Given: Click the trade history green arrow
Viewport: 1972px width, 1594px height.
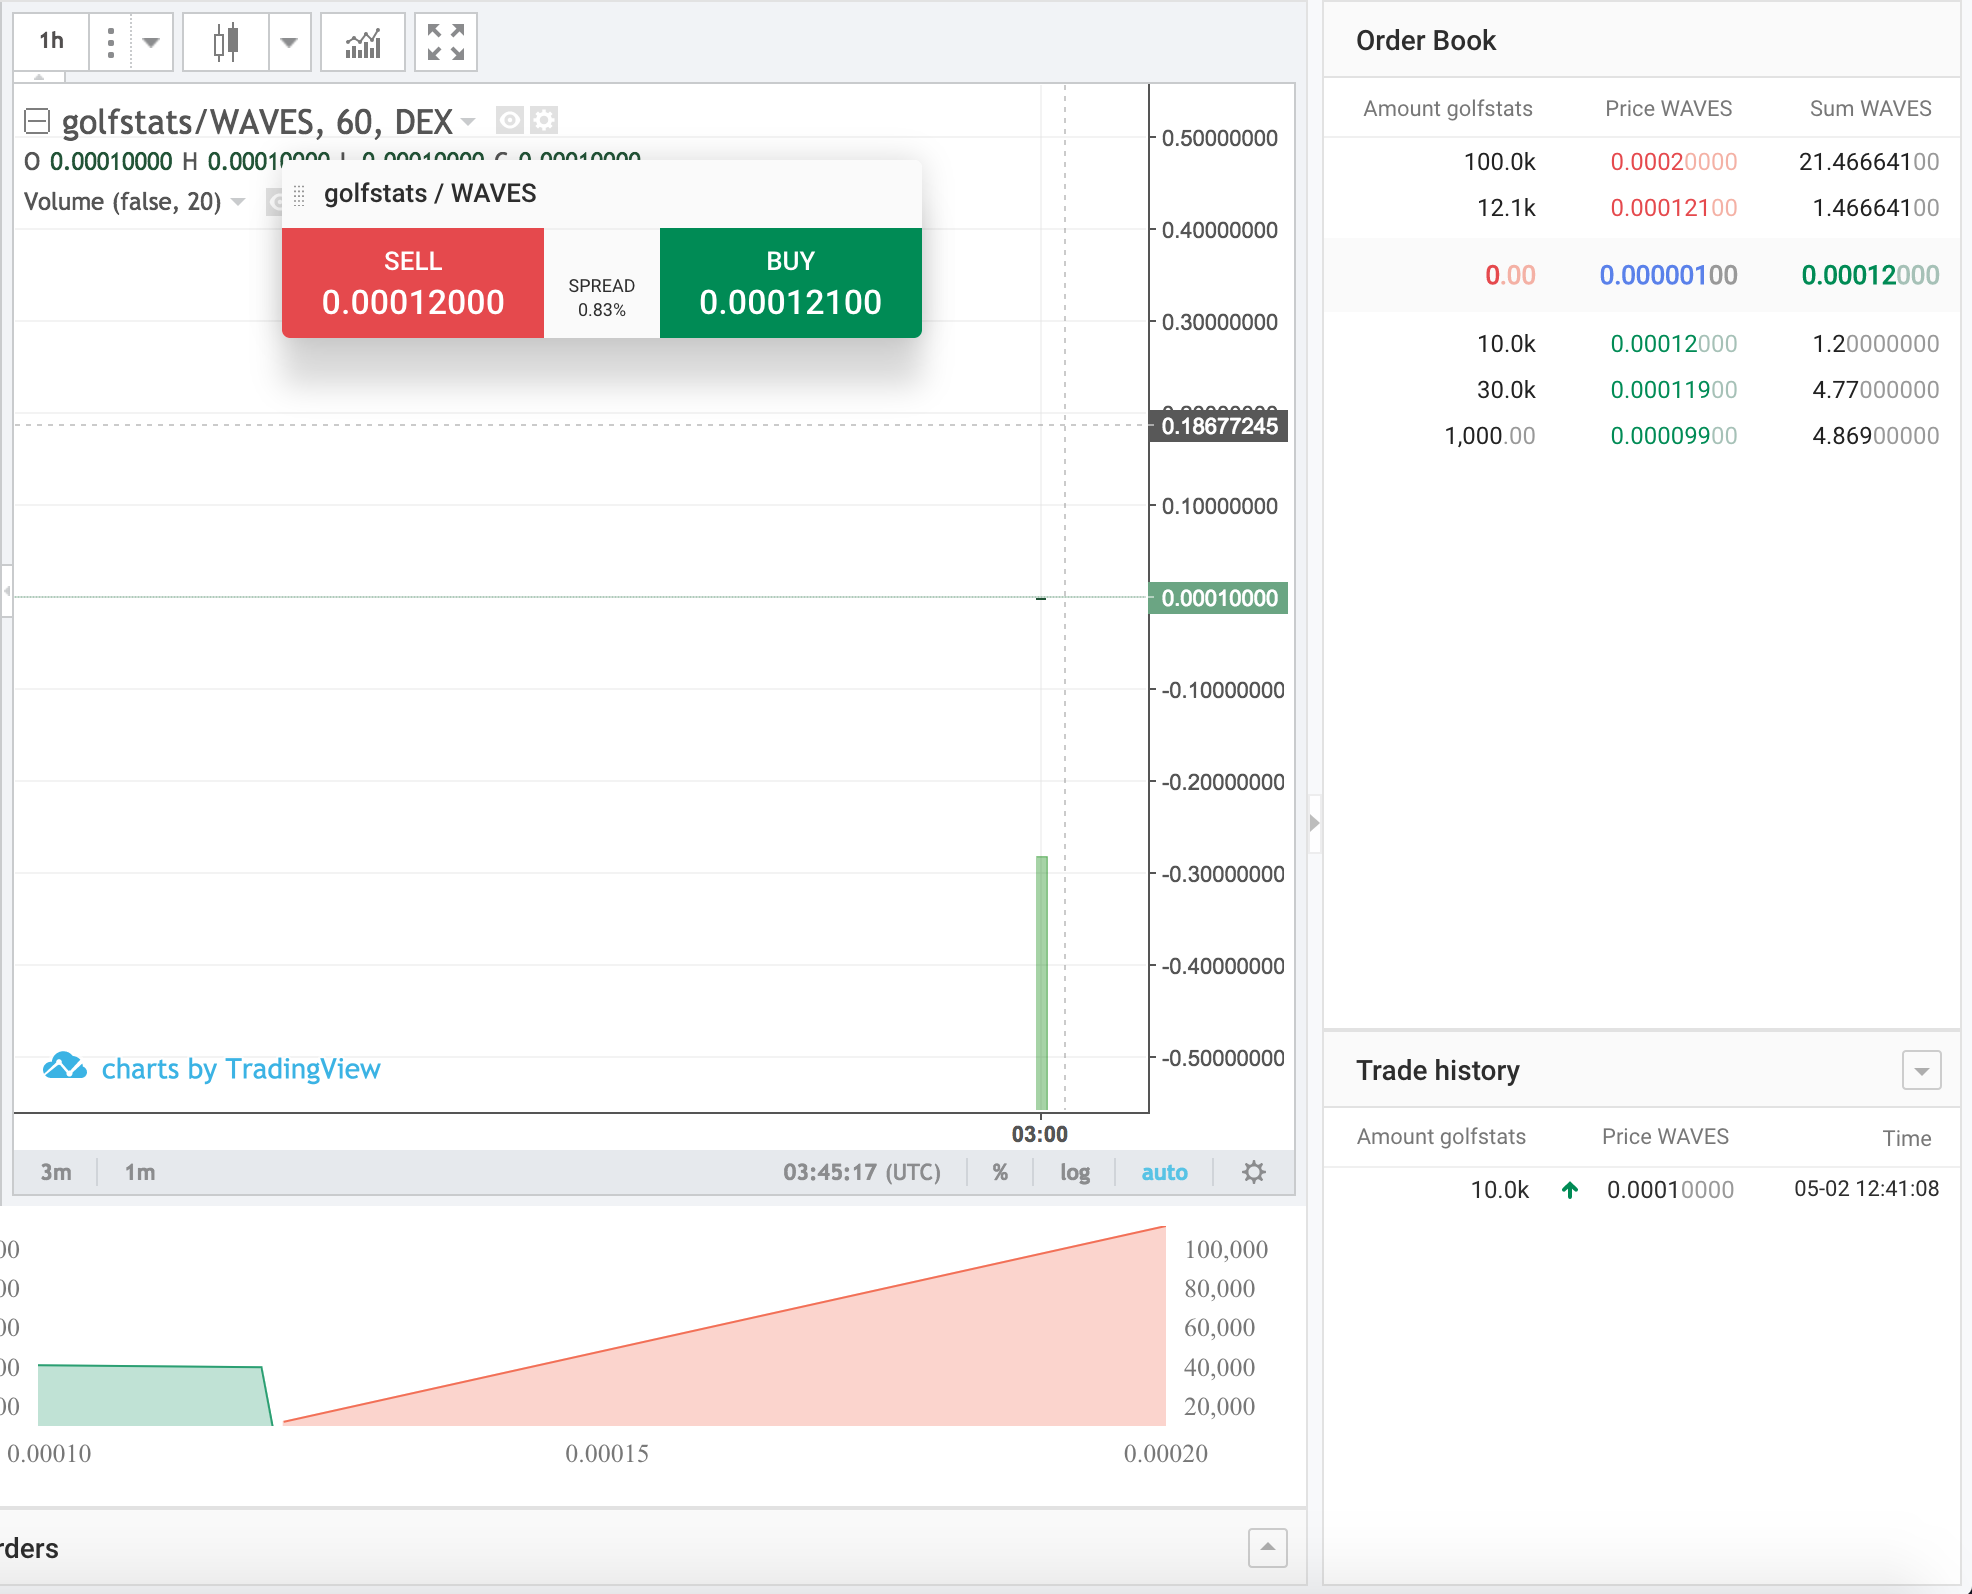Looking at the screenshot, I should (1570, 1190).
